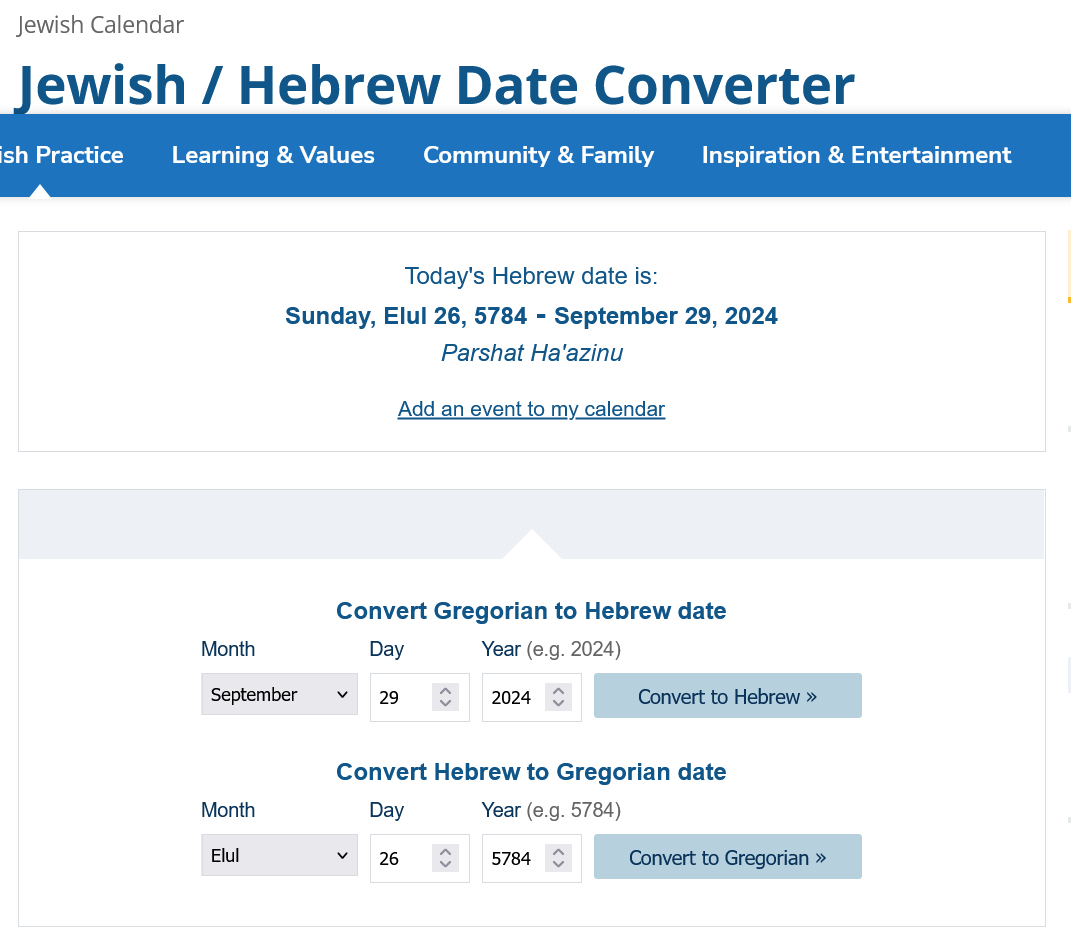Image resolution: width=1071 pixels, height=945 pixels.
Task: Open the Learning & Values menu
Action: 273,155
